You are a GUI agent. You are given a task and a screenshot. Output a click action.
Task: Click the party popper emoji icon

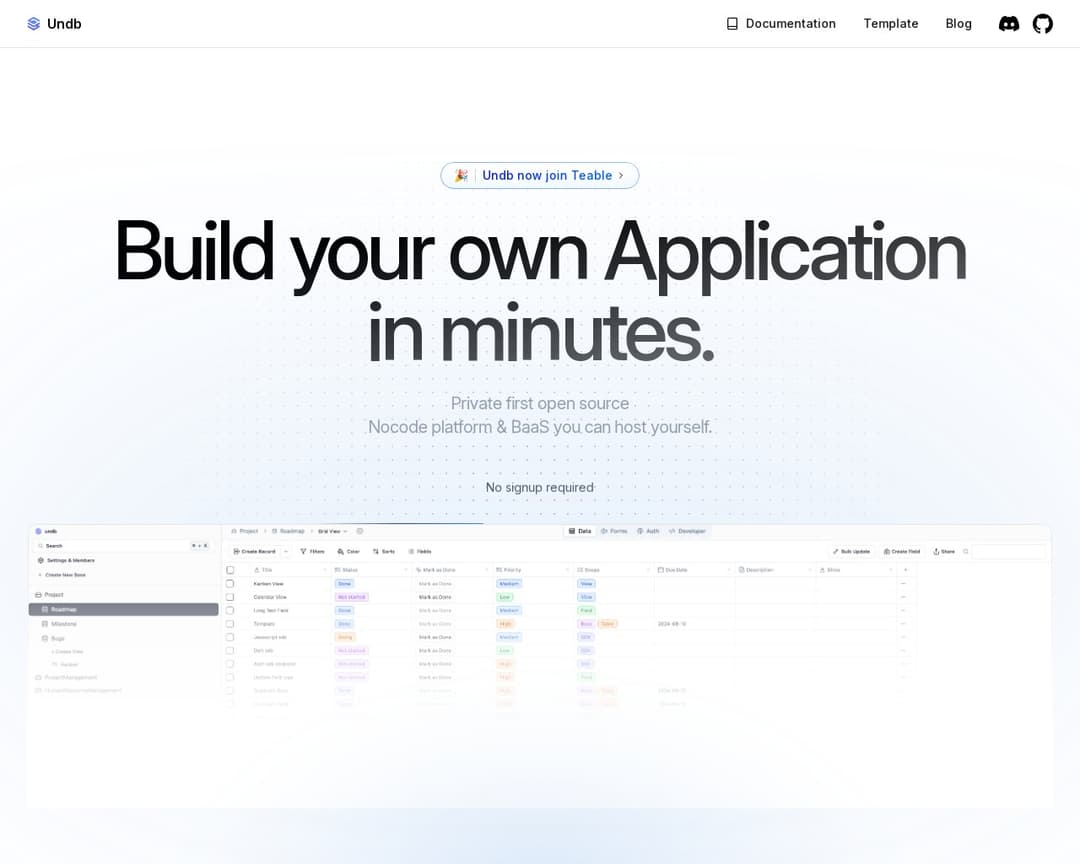coord(461,176)
